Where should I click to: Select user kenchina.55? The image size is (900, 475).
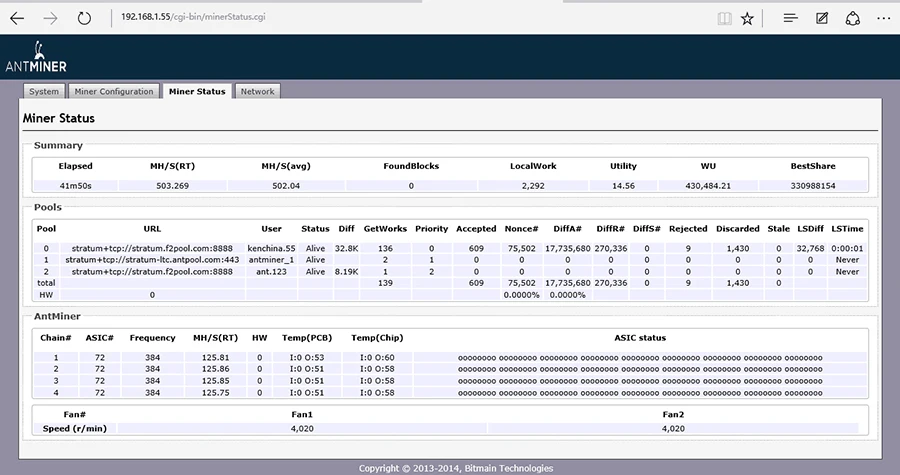click(271, 248)
